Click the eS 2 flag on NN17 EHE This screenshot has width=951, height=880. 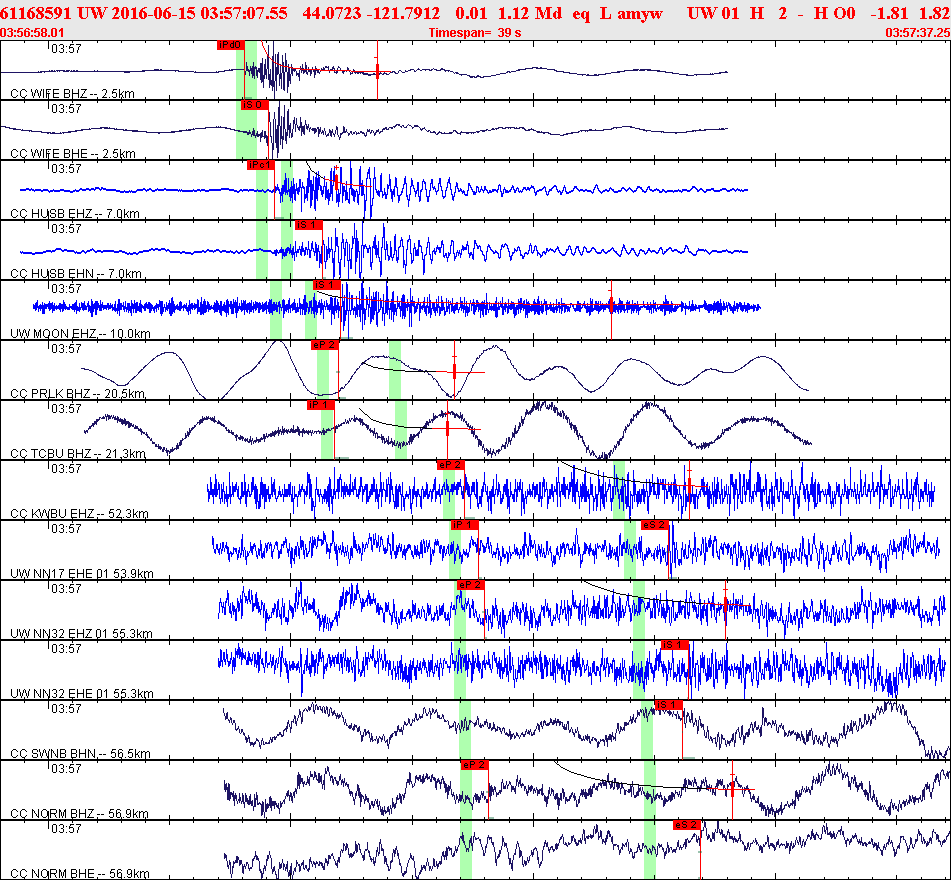[655, 525]
